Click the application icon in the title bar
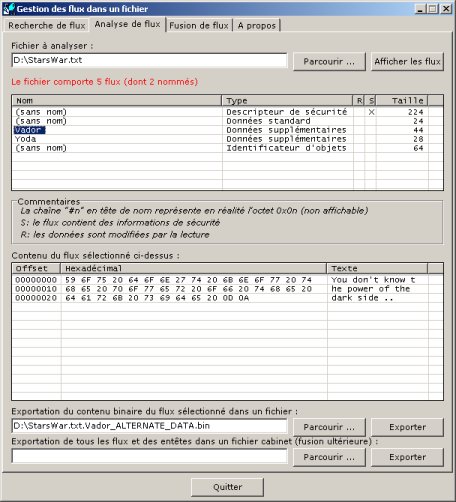The width and height of the screenshot is (456, 502). (9, 9)
